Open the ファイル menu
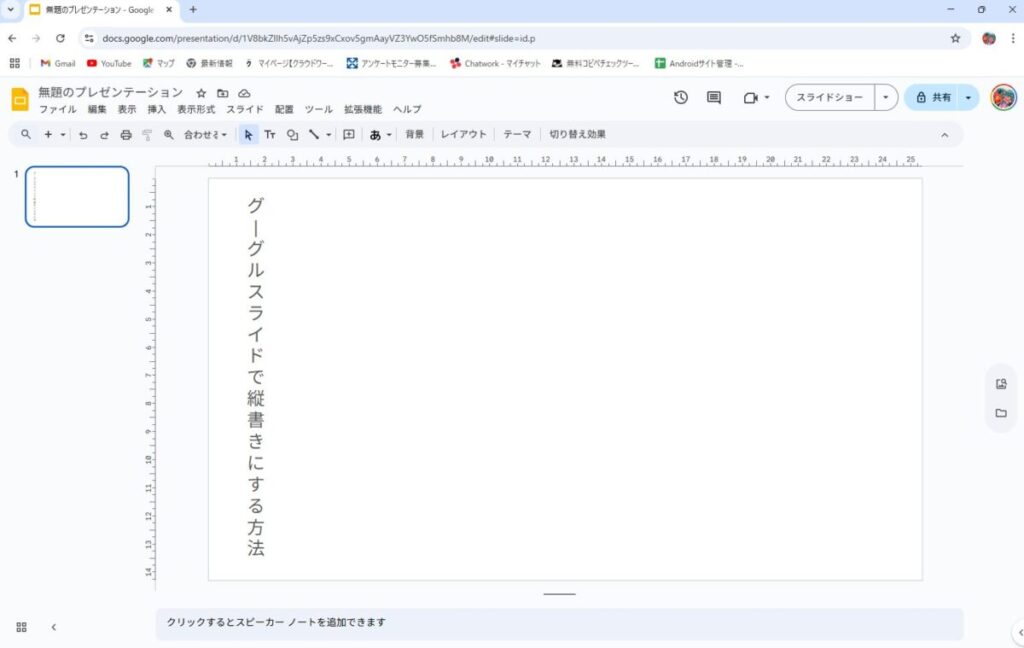1024x648 pixels. [x=57, y=110]
